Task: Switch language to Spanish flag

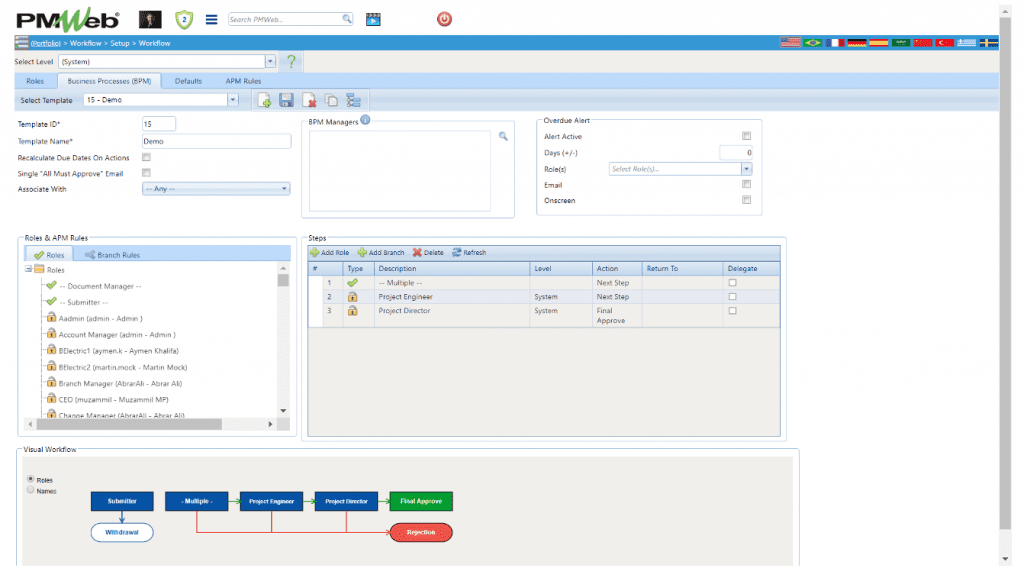Action: point(879,42)
